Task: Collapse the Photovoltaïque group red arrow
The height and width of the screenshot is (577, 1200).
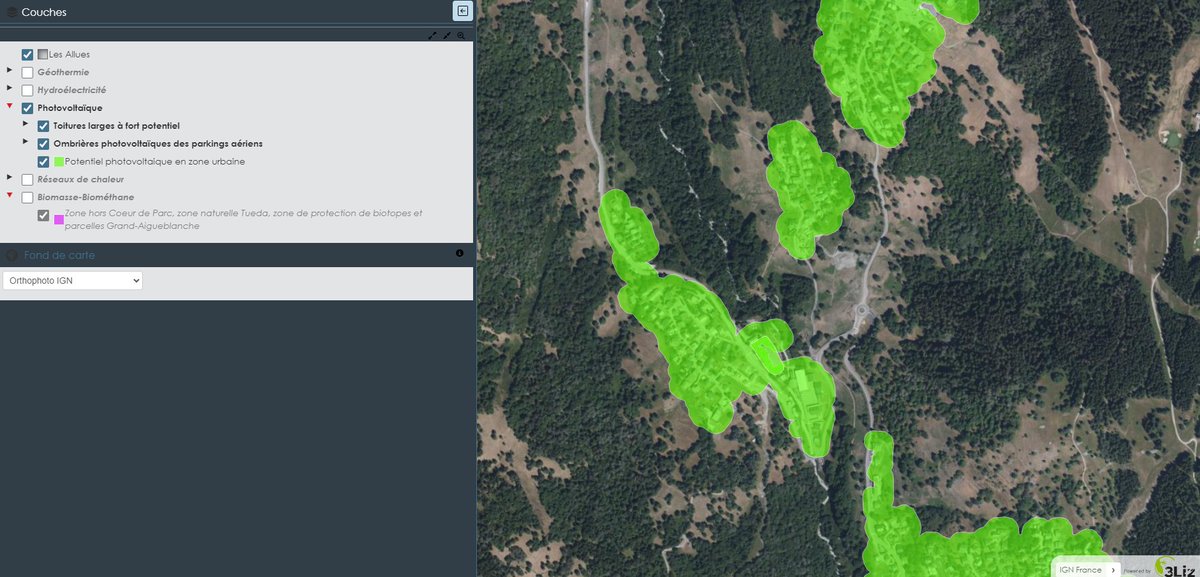Action: click(10, 106)
